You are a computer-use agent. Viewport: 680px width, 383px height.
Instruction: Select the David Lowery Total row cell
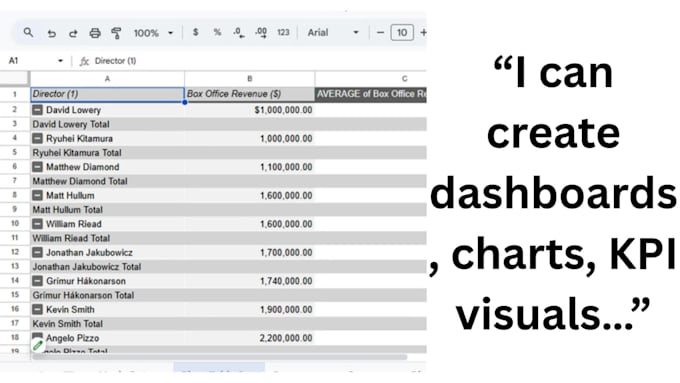pos(107,124)
